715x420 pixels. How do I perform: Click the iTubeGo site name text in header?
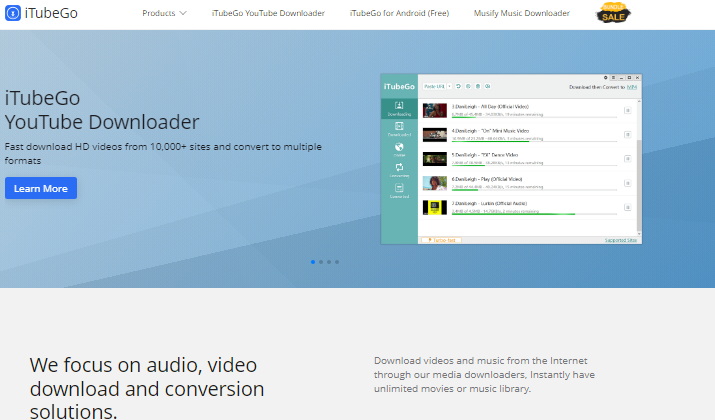[x=51, y=13]
